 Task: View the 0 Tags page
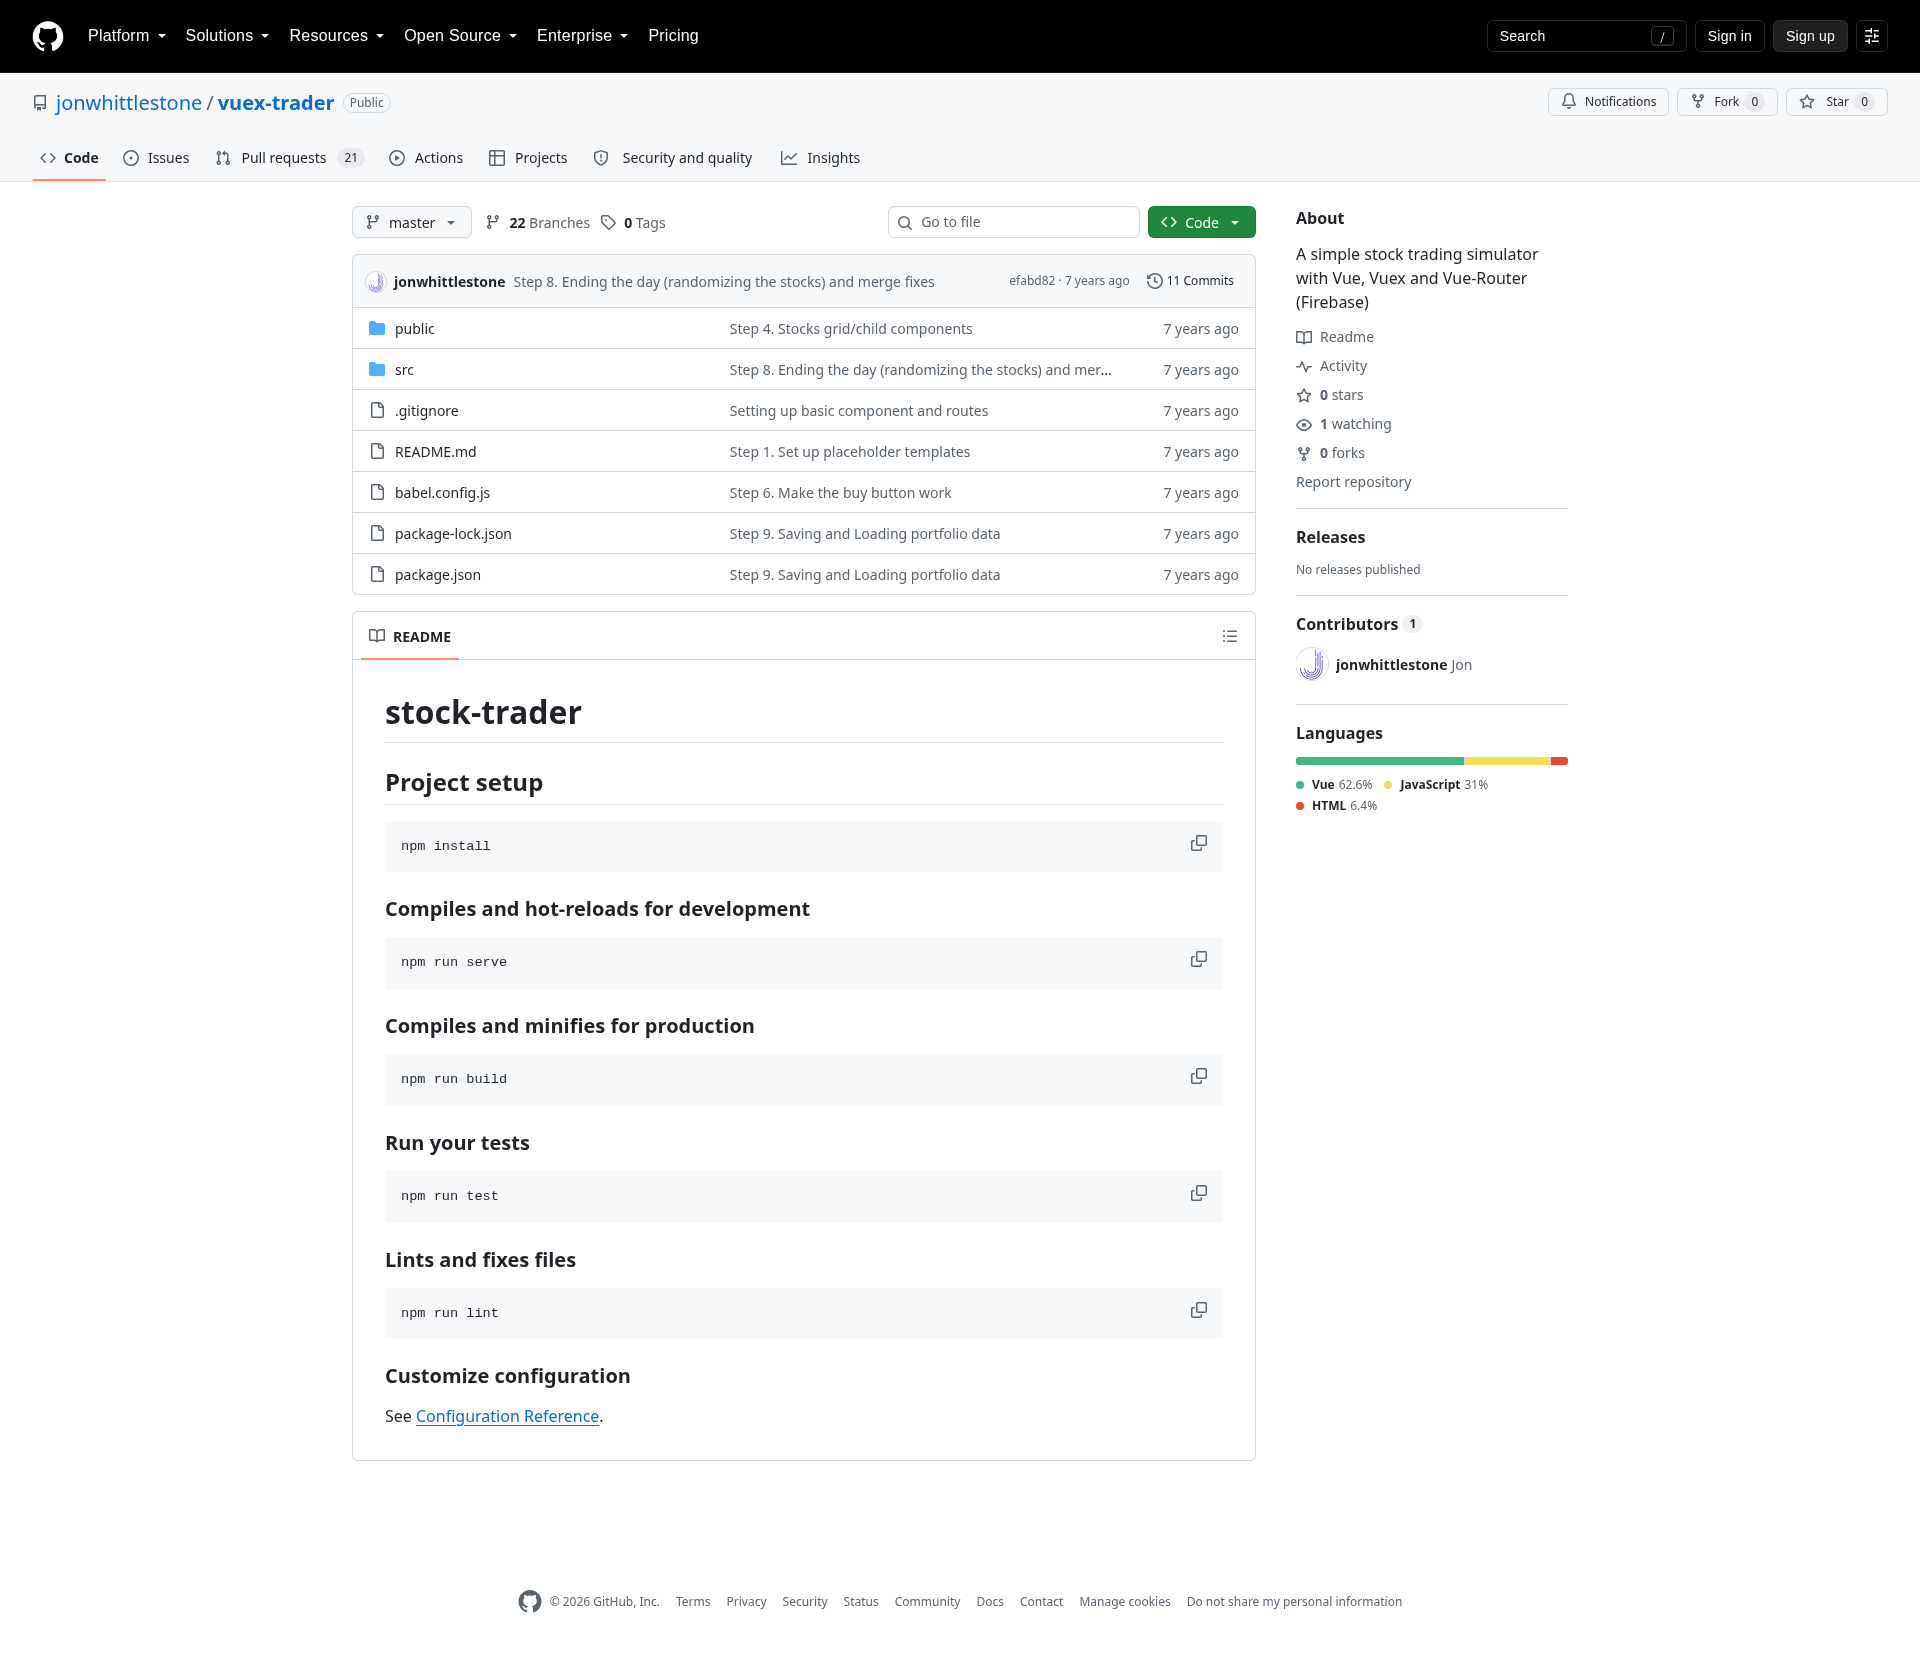[633, 222]
